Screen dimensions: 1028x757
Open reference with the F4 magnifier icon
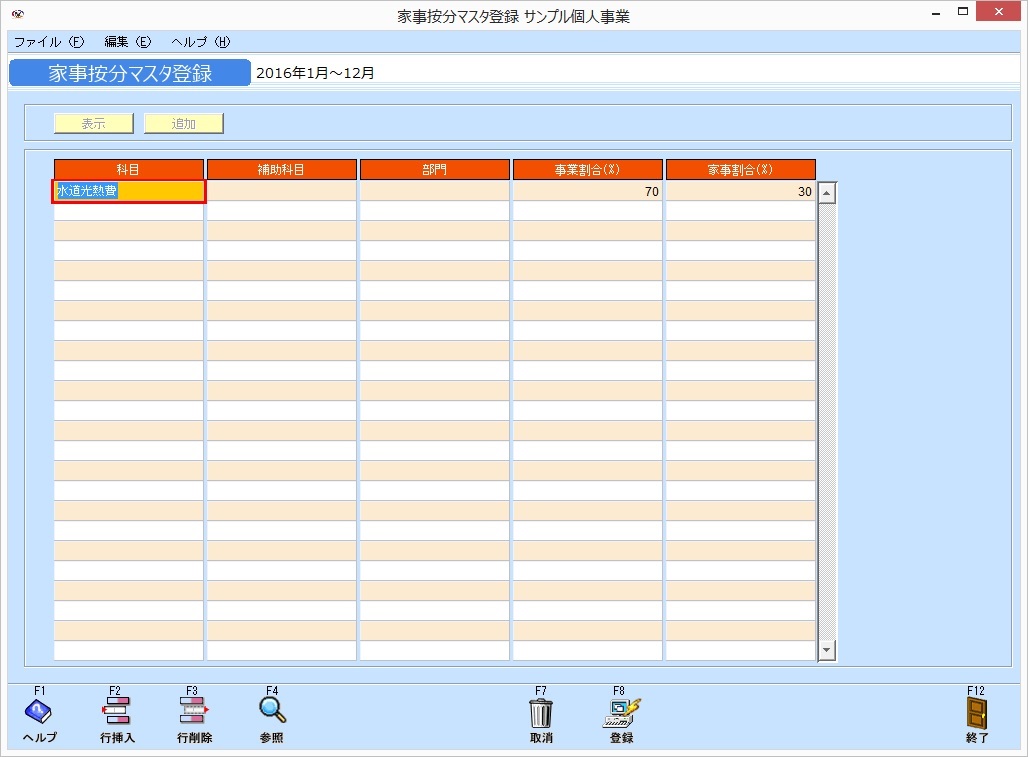[272, 712]
